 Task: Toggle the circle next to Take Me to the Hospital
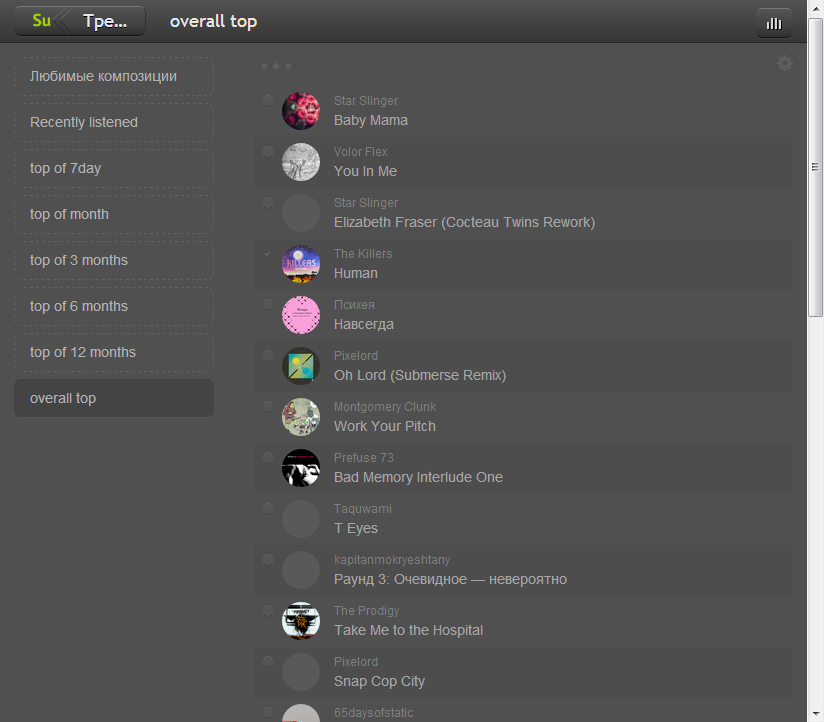(x=267, y=610)
